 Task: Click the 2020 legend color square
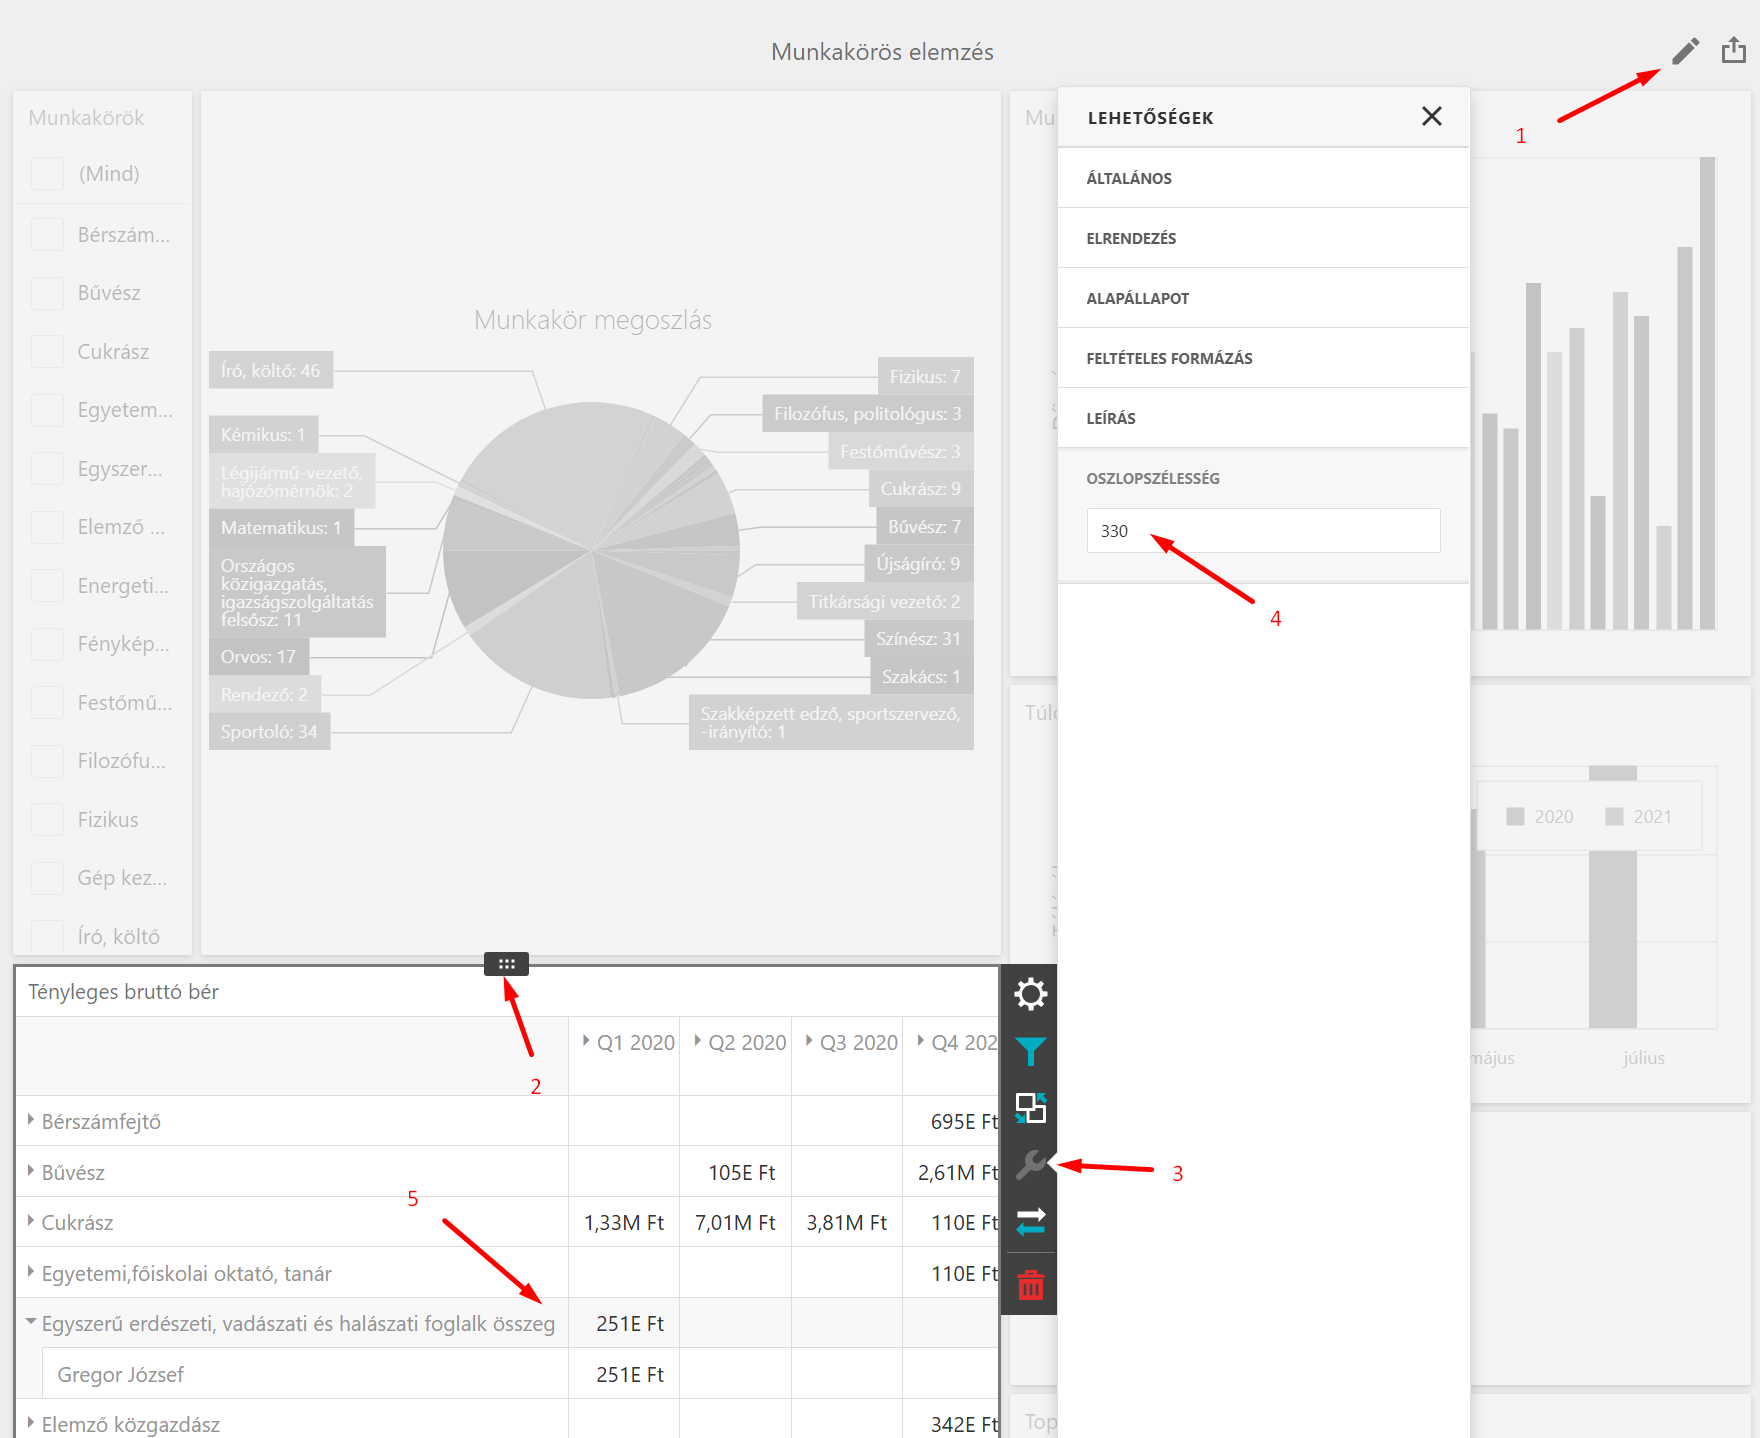[1515, 816]
